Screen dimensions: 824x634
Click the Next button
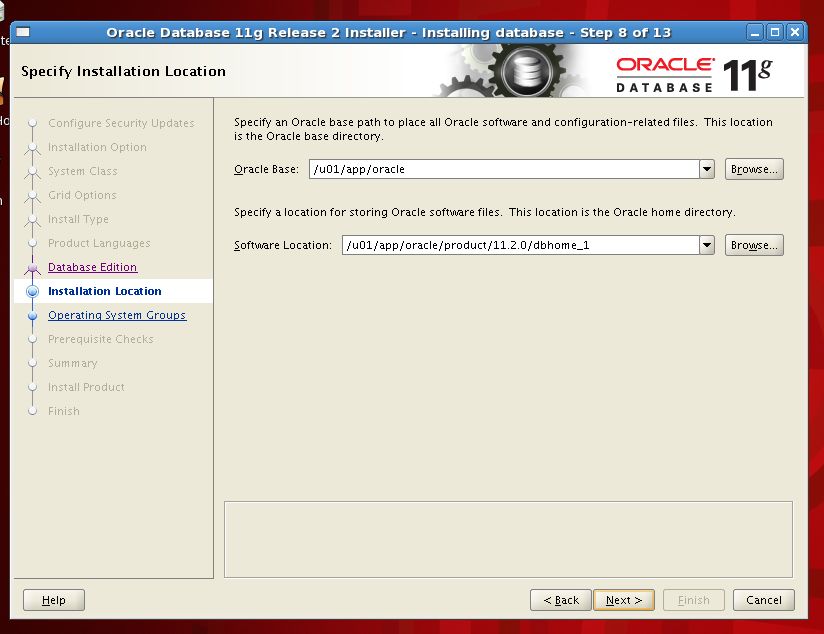coord(623,600)
